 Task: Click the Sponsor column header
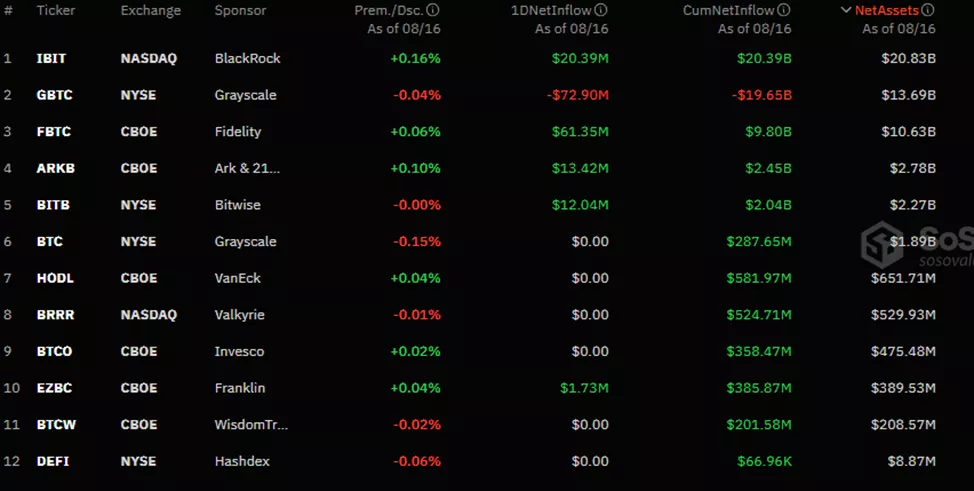240,10
